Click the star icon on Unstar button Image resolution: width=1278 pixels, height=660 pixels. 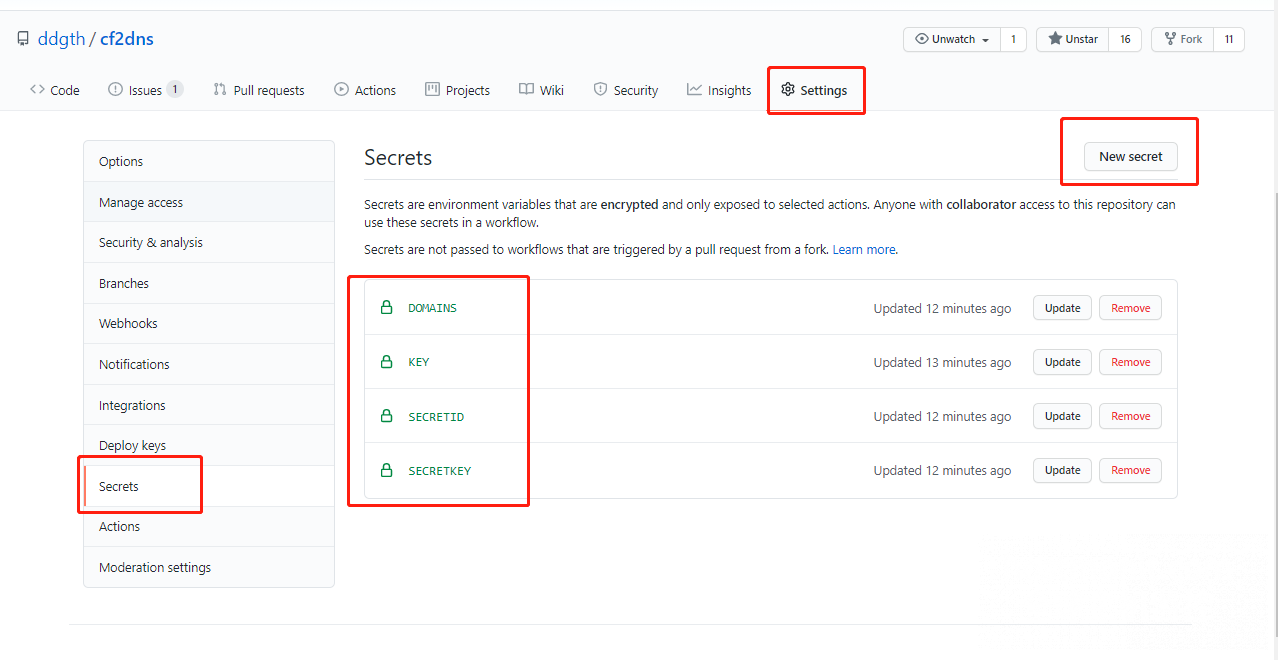pos(1055,39)
